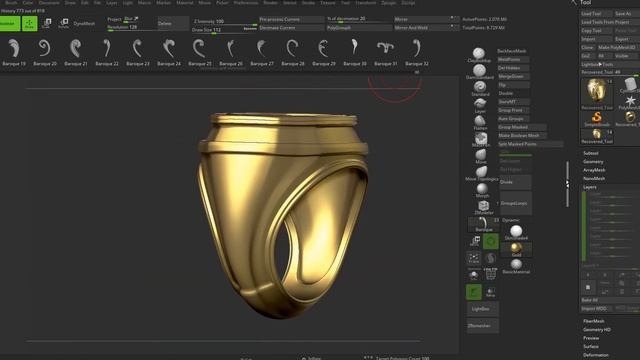Pick the BasicMaterial sphere
Screen dimensions: 640x360
516,267
